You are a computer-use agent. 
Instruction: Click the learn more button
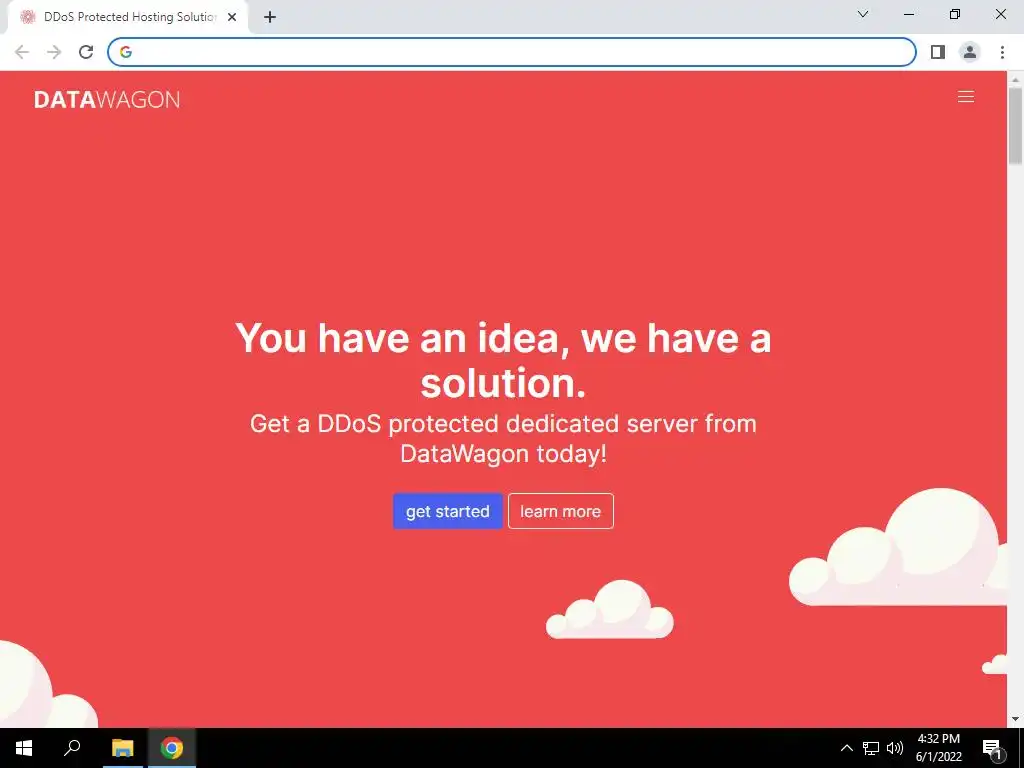point(560,511)
